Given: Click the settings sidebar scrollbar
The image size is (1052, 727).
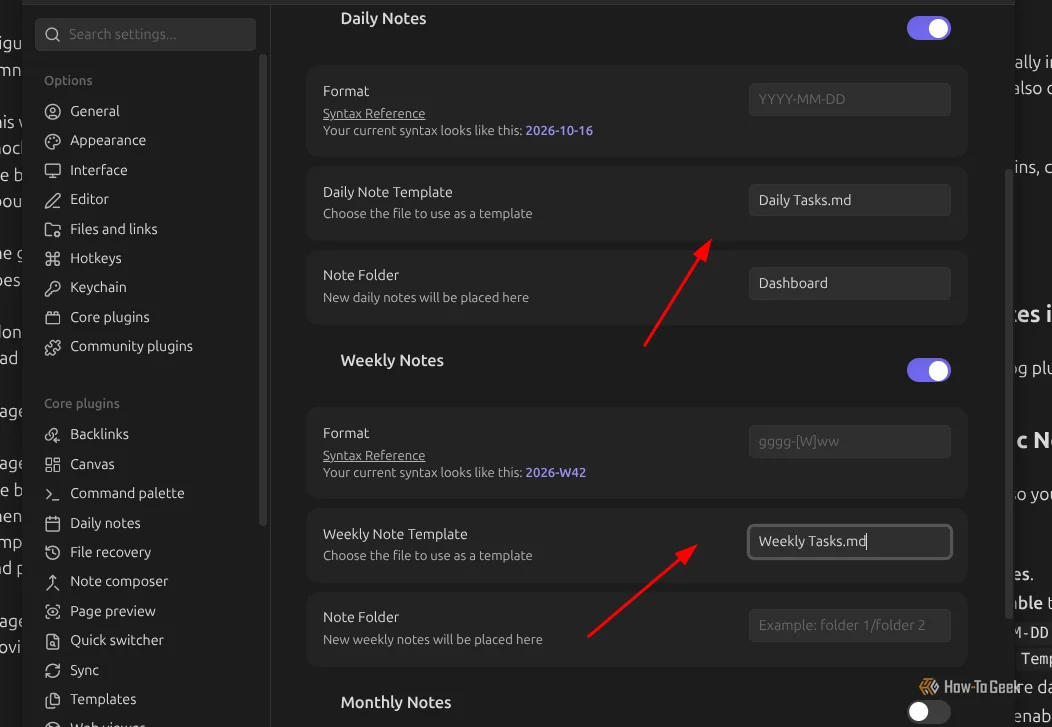Looking at the screenshot, I should 263,290.
